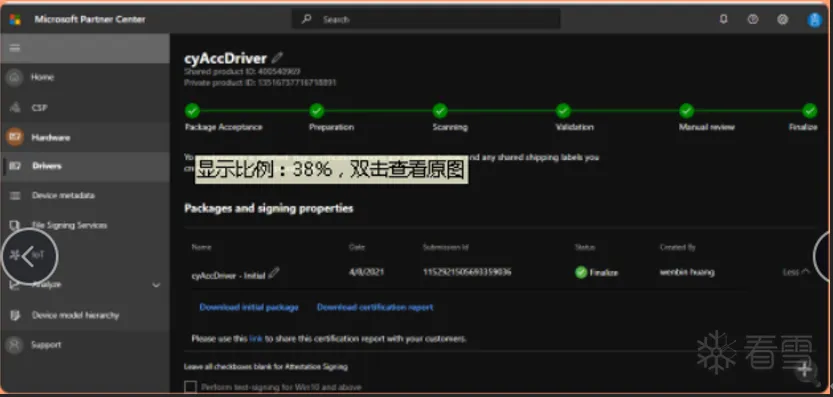
Task: Click the Microsoft logo in the header
Action: [15, 20]
